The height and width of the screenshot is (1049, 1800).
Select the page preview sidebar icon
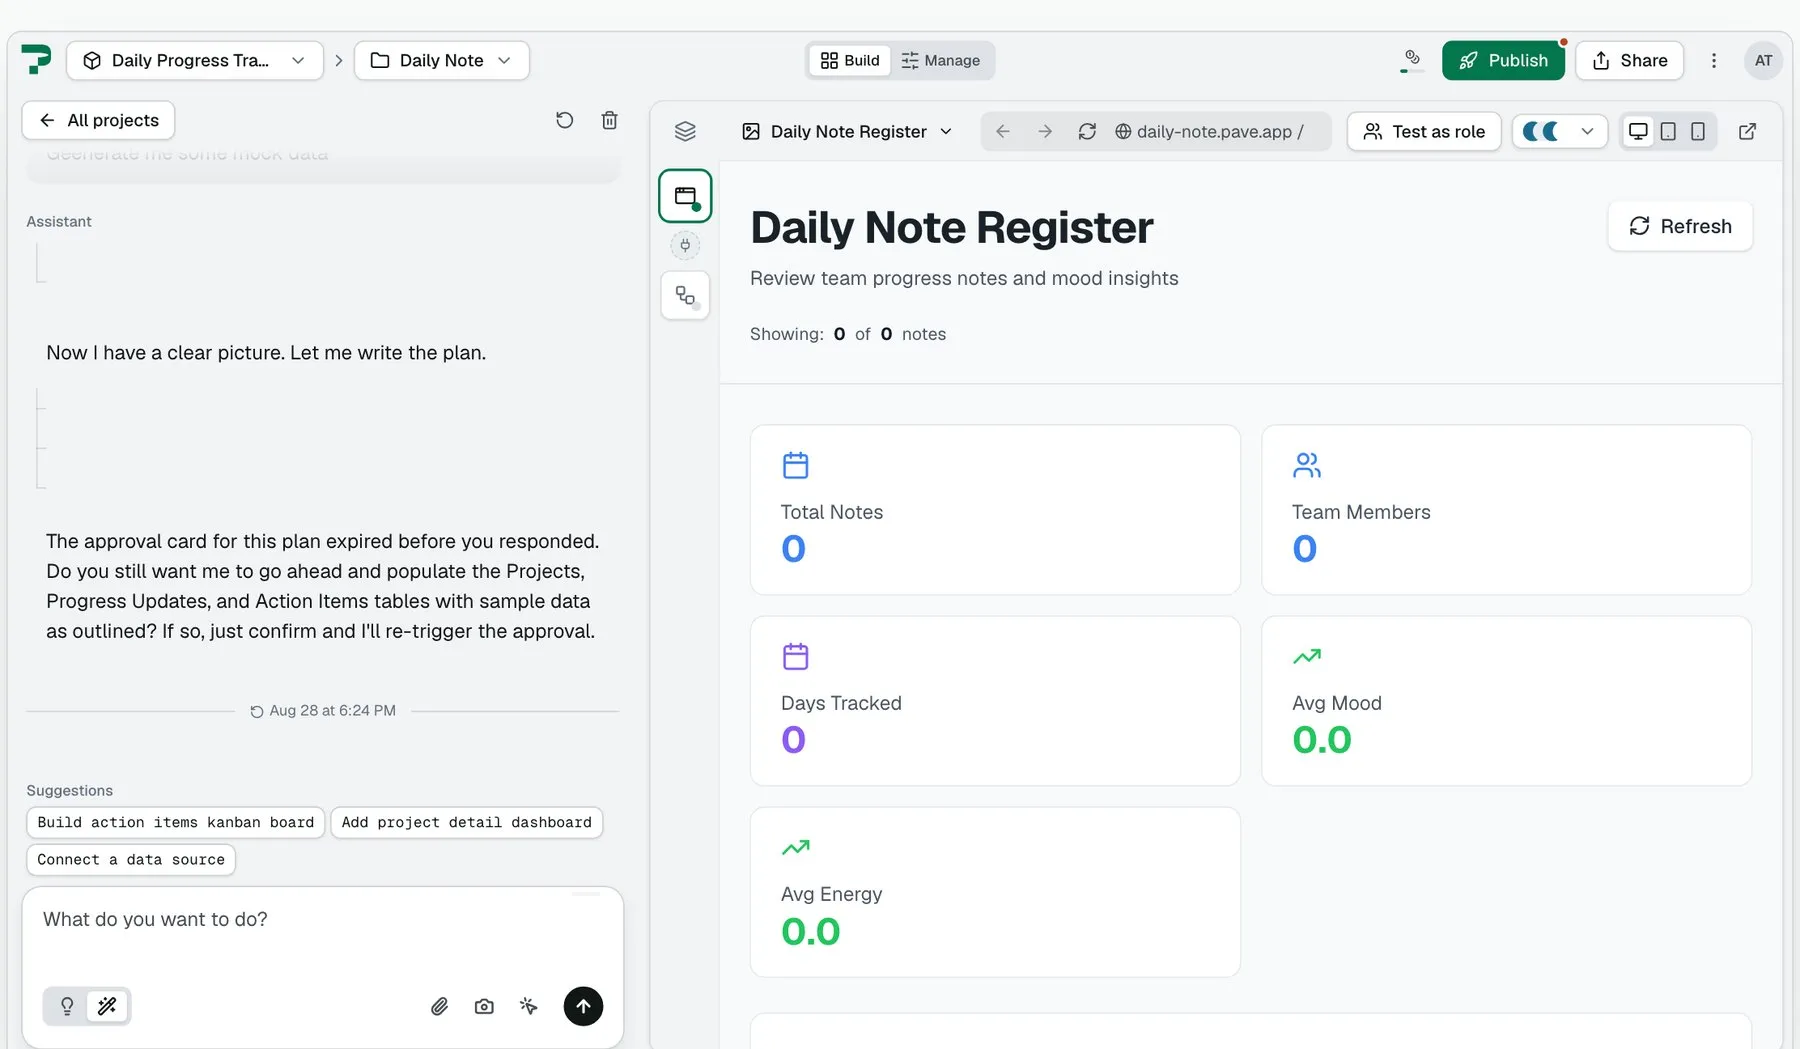[x=685, y=196]
